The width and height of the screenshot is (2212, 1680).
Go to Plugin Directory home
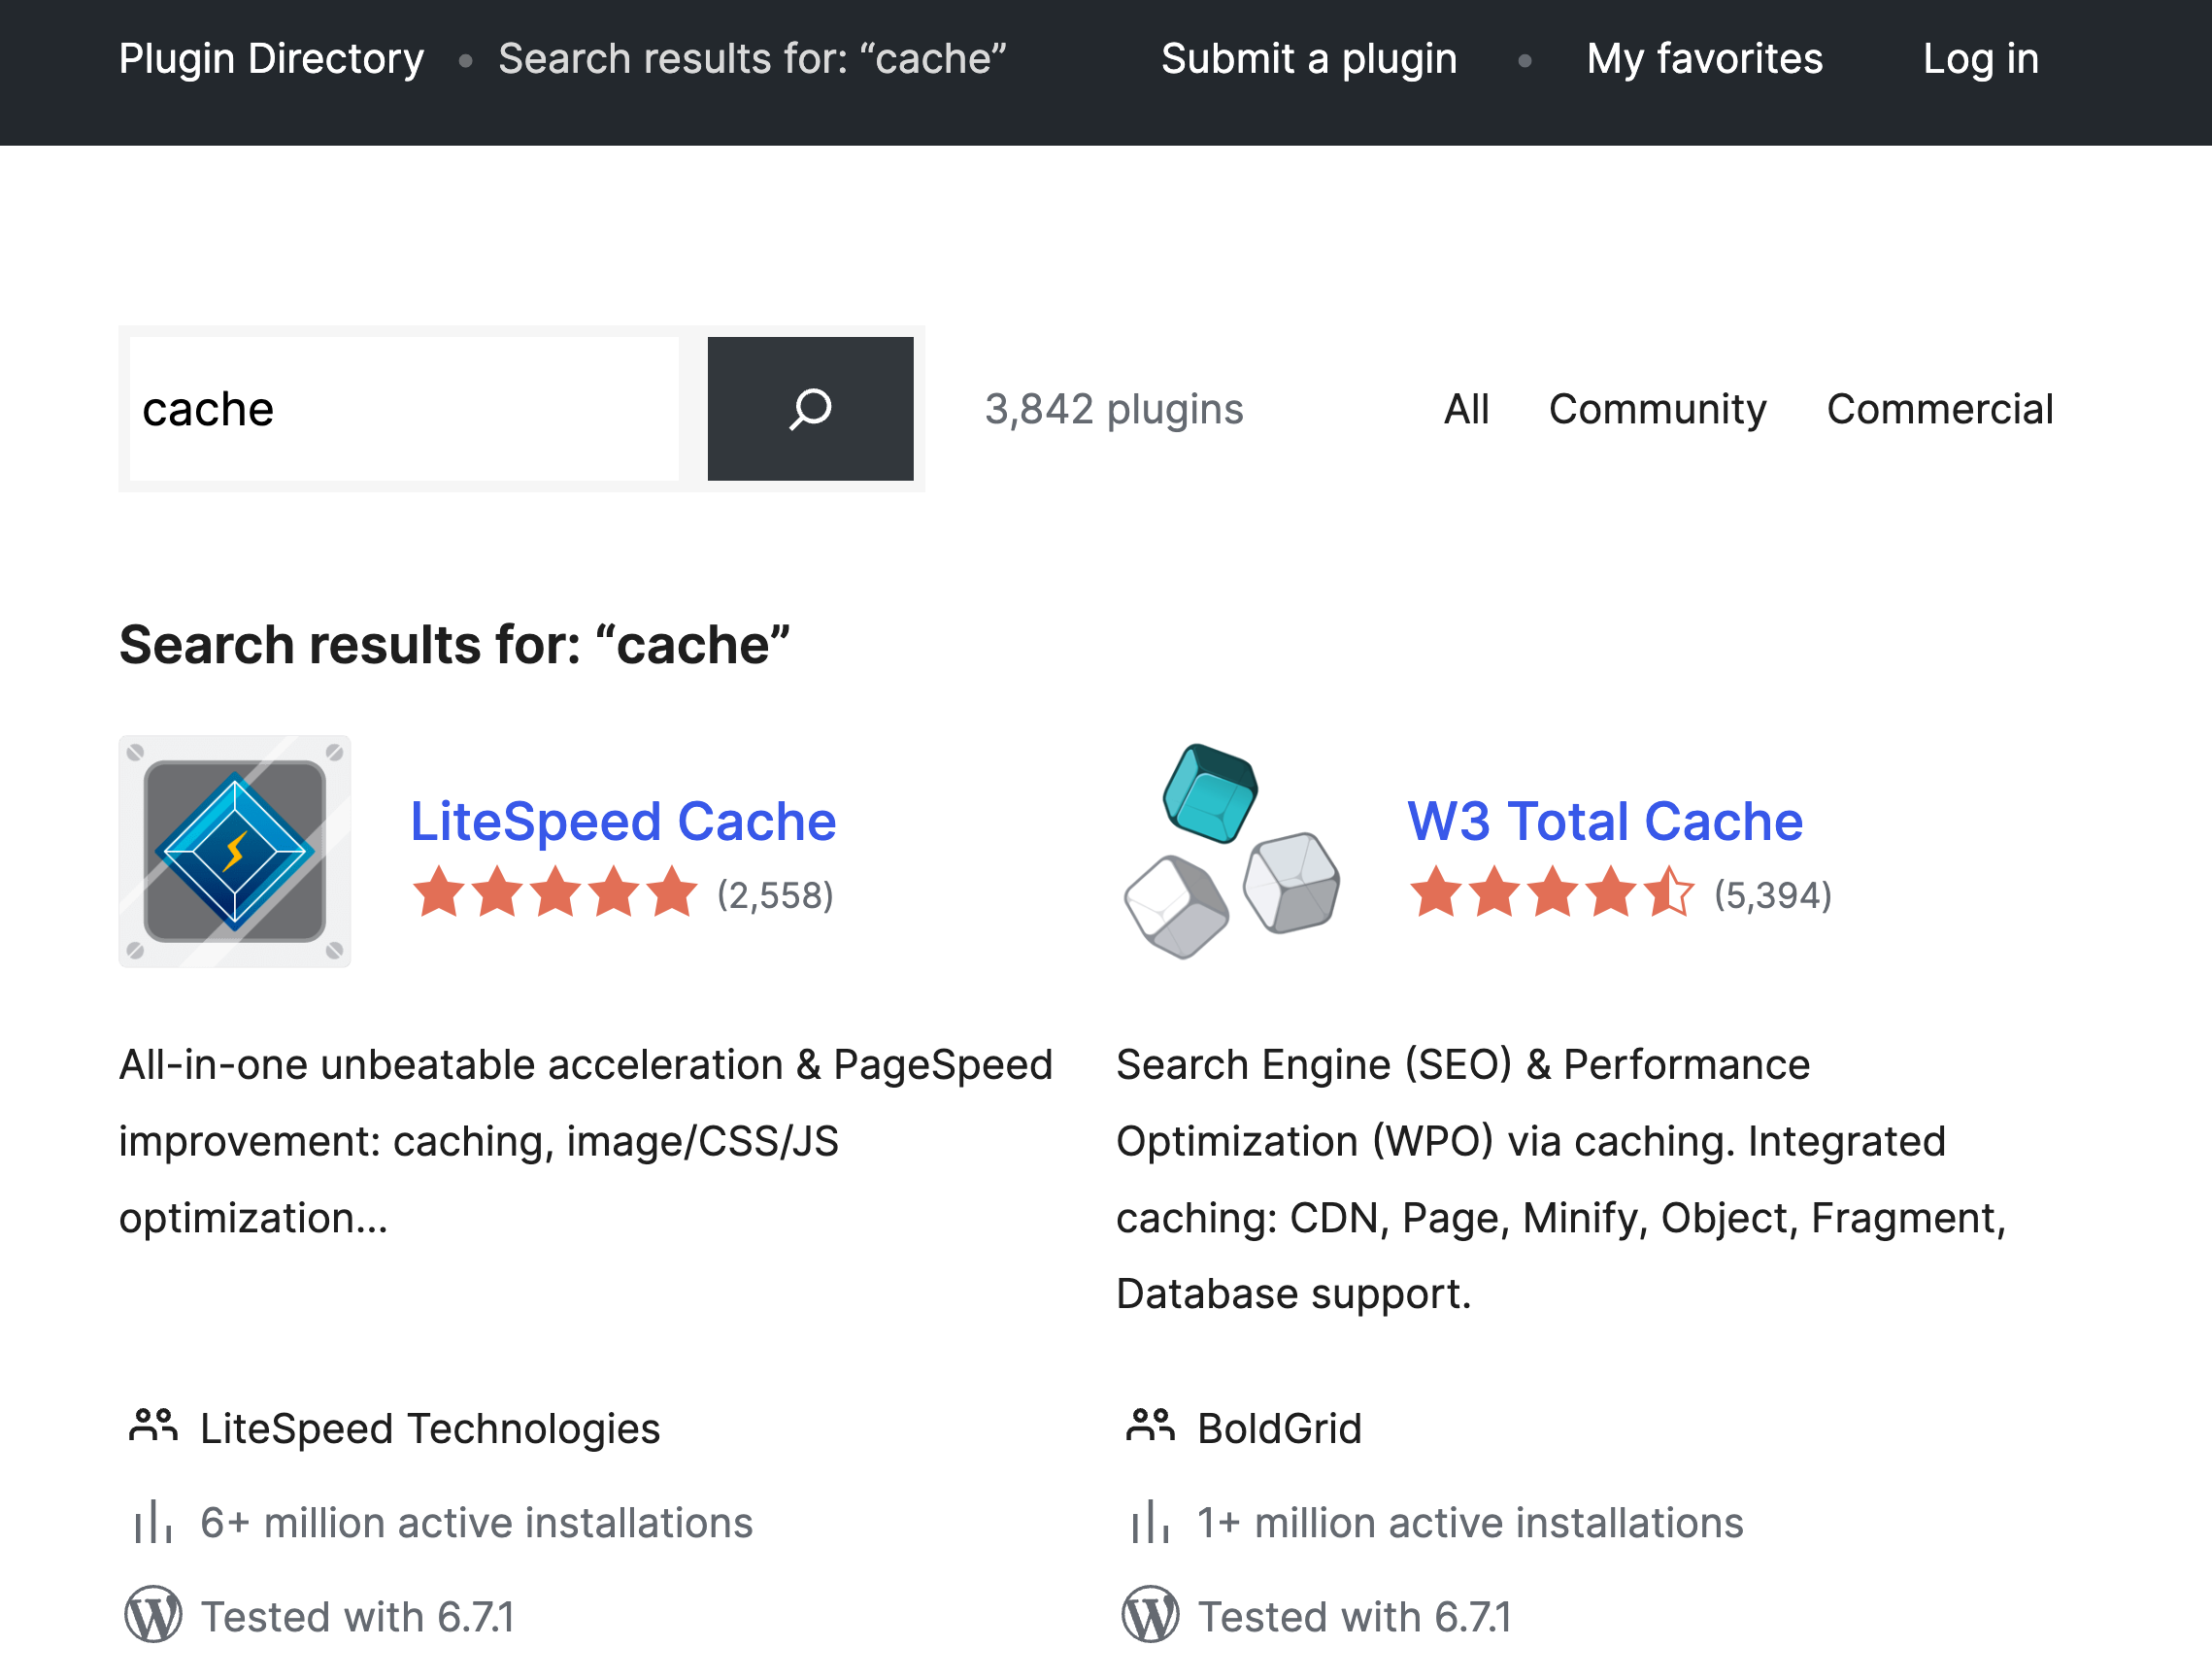(x=271, y=59)
